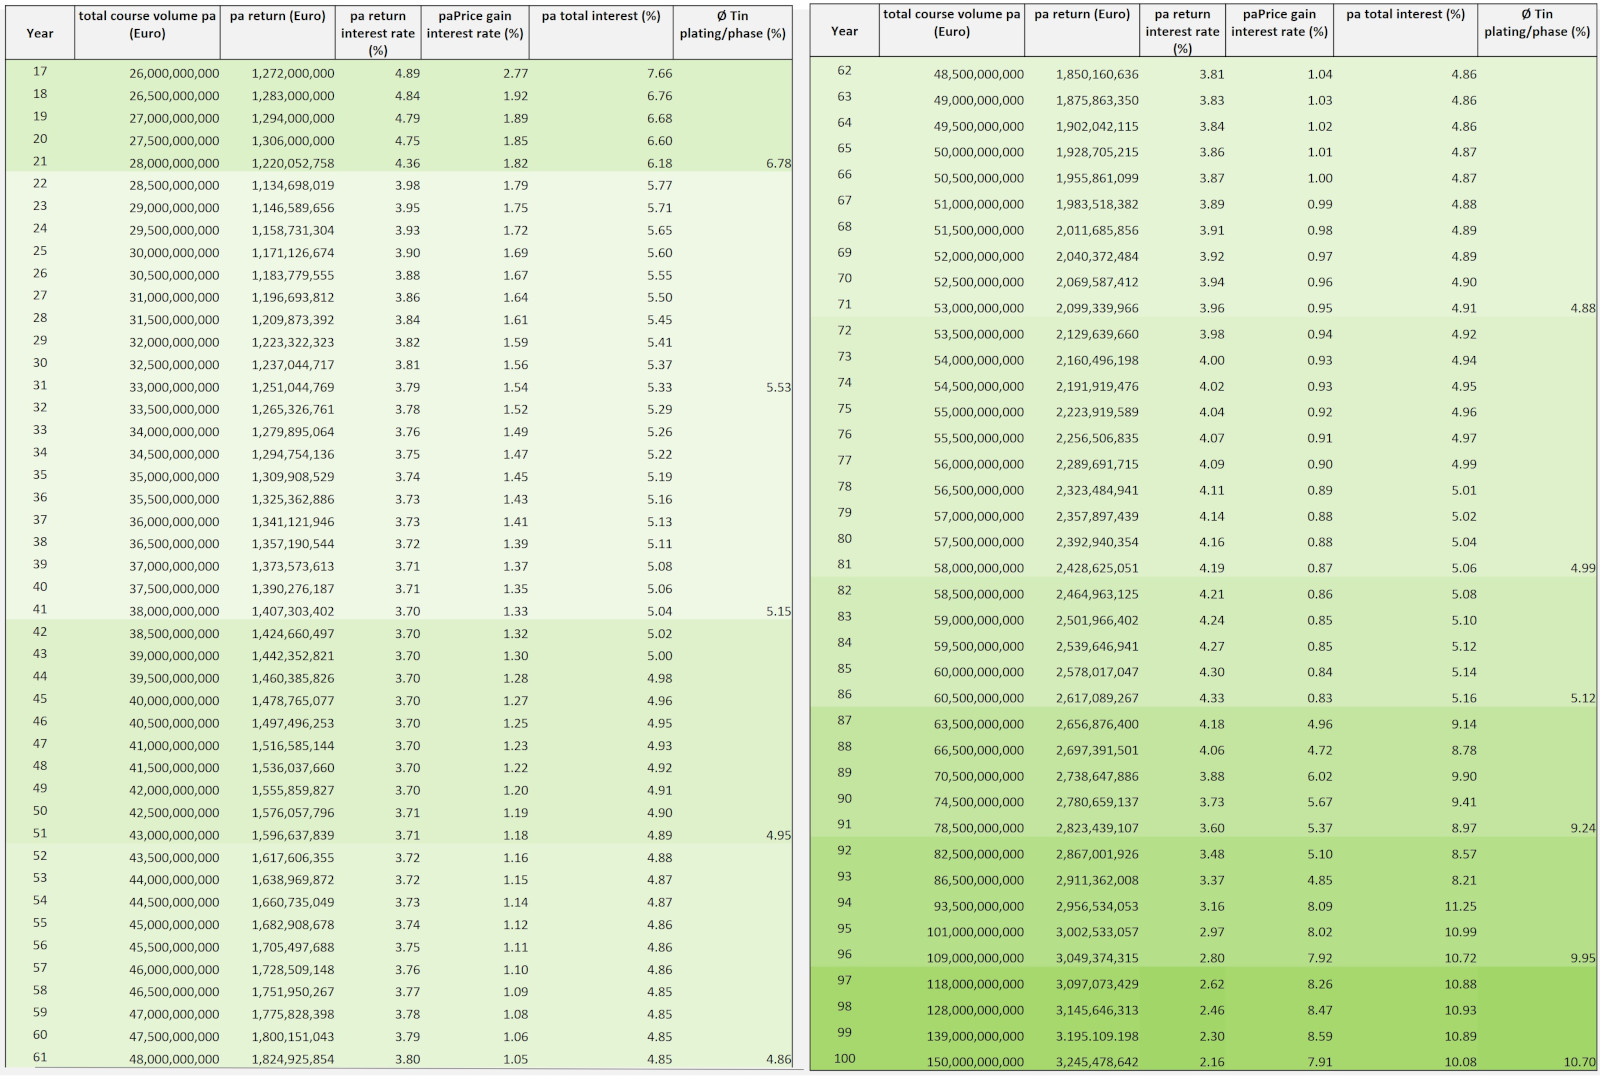Click the total interest value '7.66'
Viewport: 1600px width, 1079px height.
point(659,74)
